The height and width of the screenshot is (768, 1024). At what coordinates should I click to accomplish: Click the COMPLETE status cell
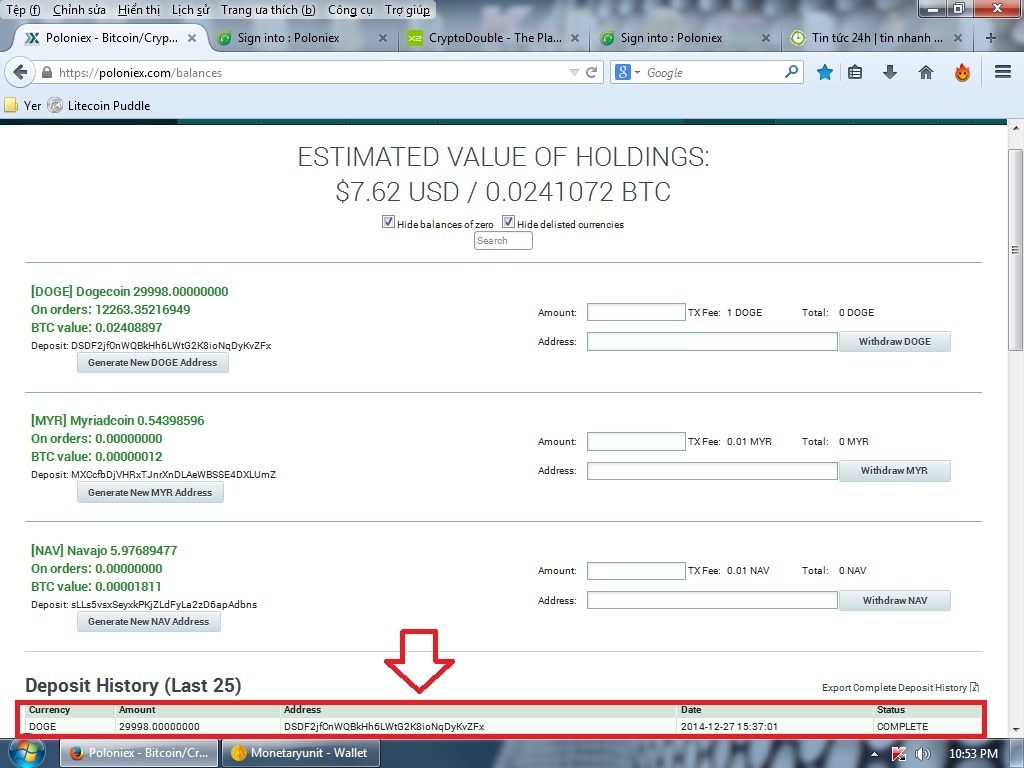[903, 726]
